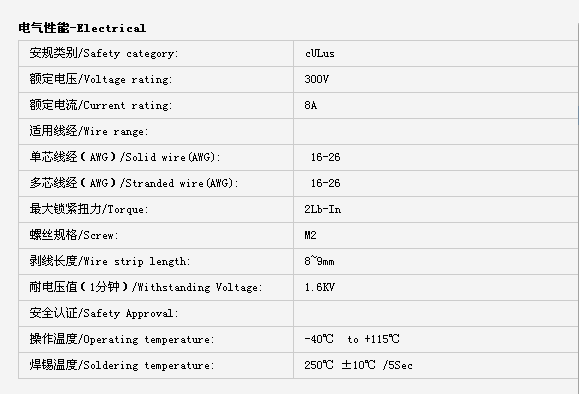Viewport: 579px width, 394px height.
Task: Select the Screw row label
Action: 74,235
